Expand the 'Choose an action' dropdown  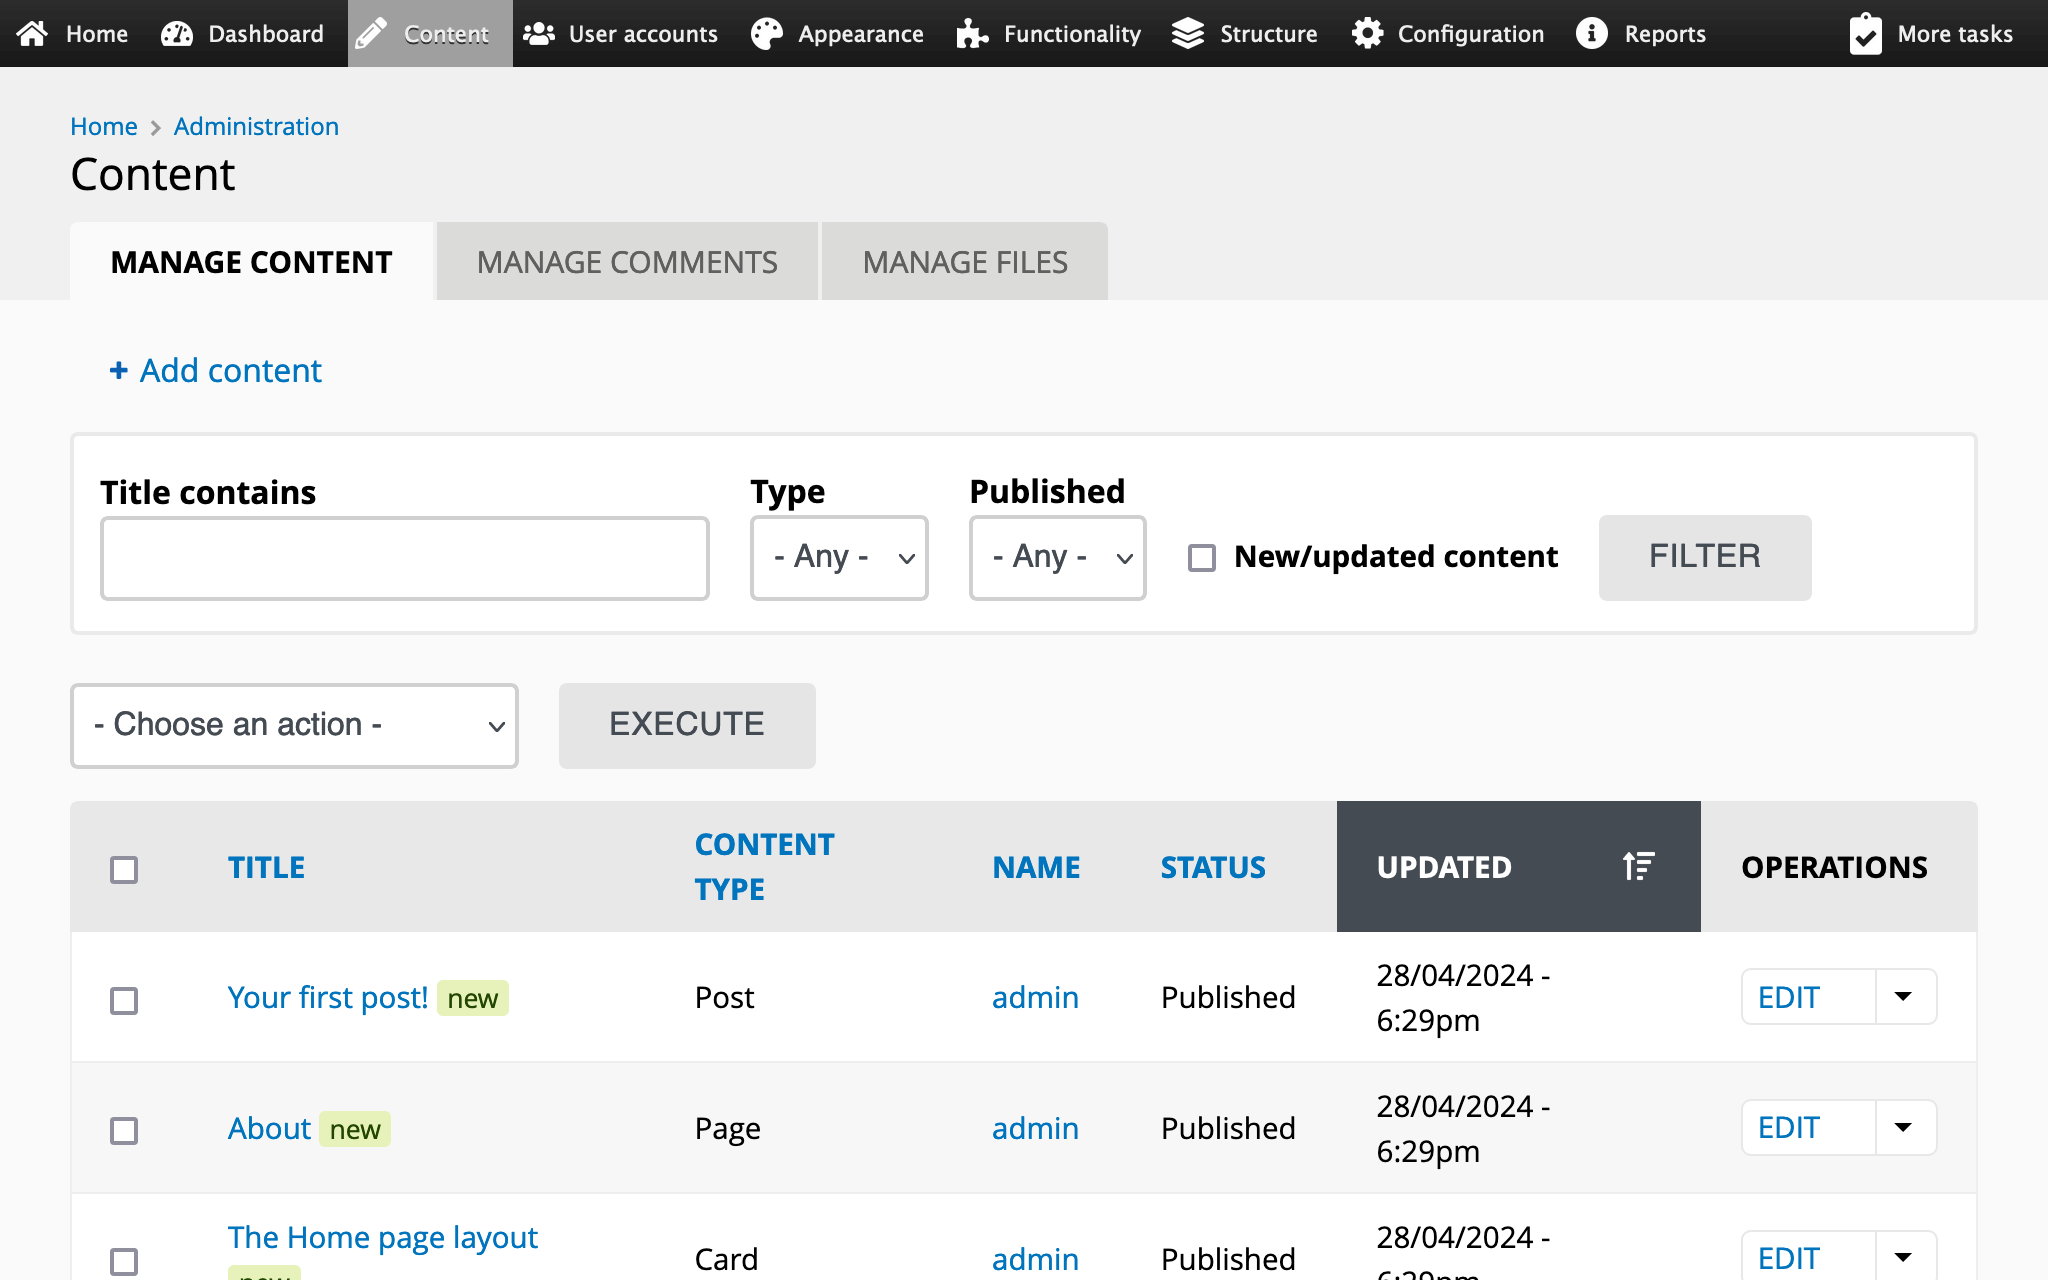294,726
